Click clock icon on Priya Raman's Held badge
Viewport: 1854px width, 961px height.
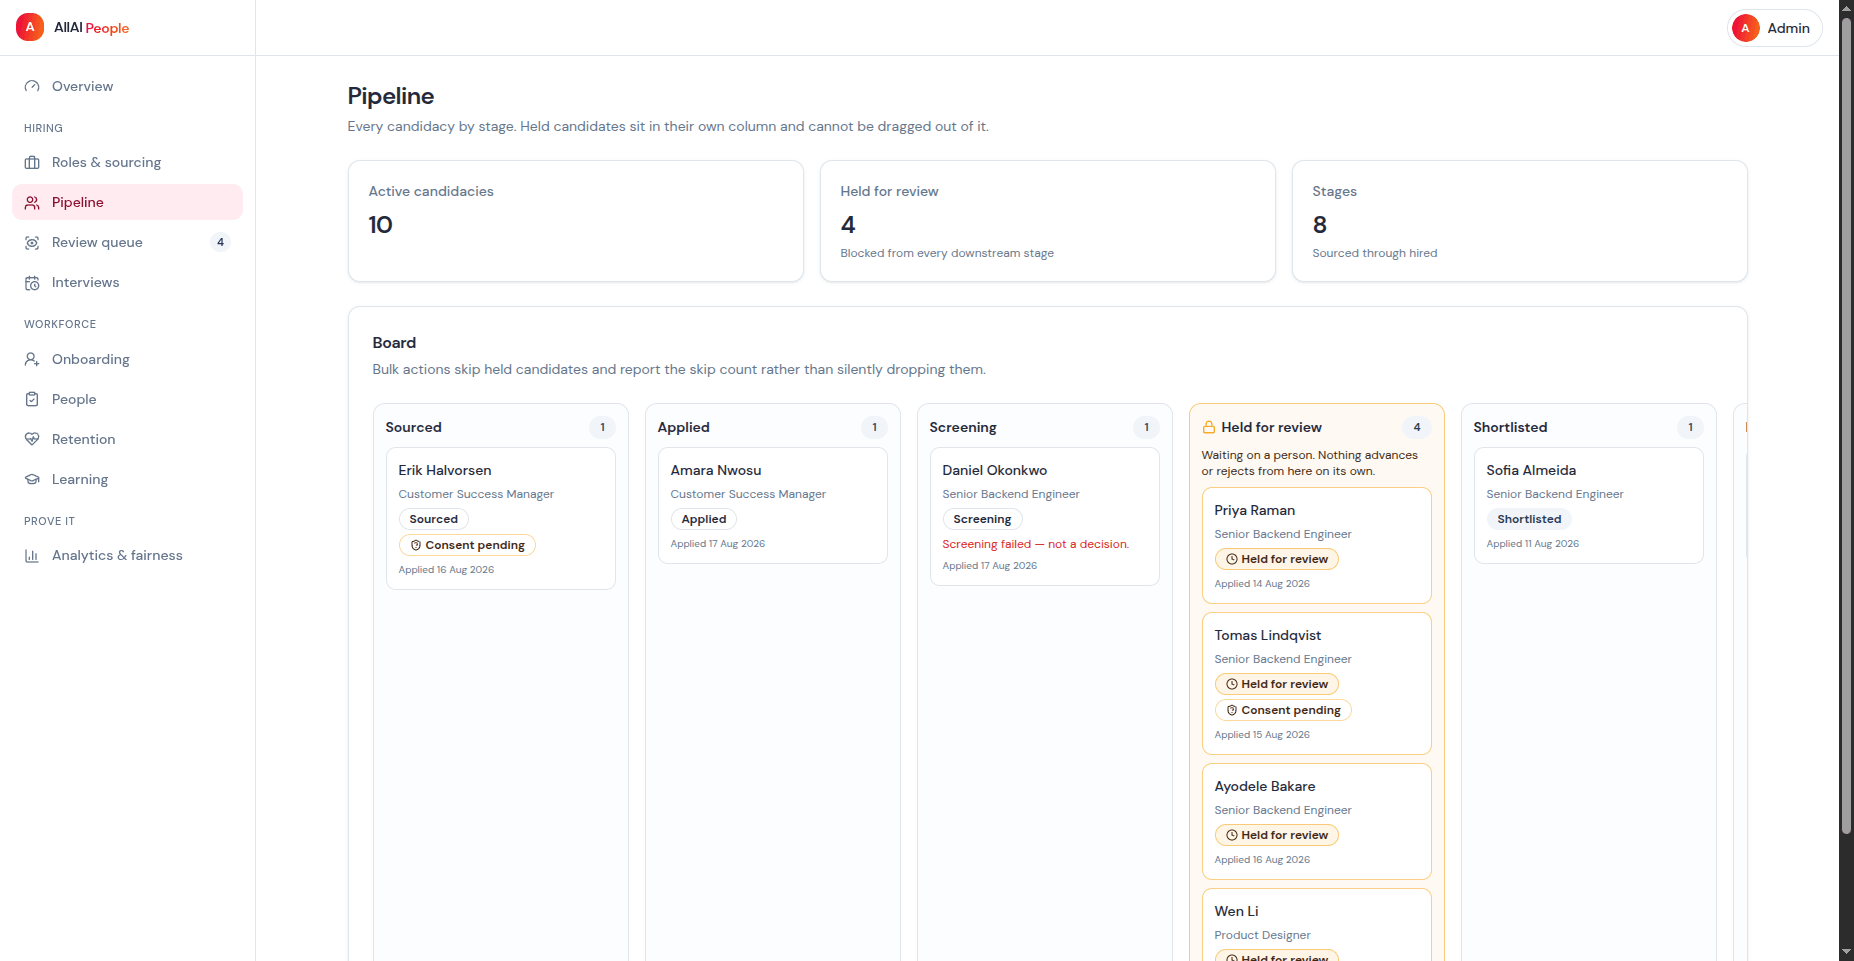(x=1232, y=559)
